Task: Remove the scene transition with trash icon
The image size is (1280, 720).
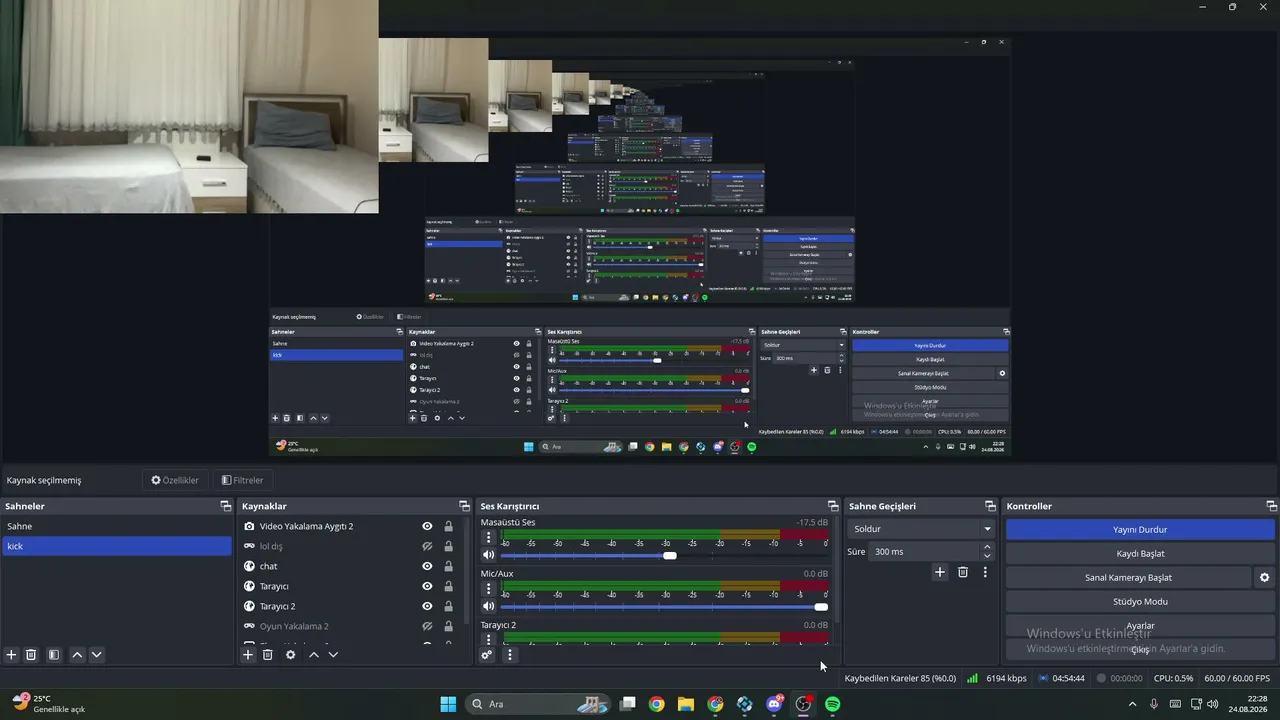Action: tap(963, 572)
